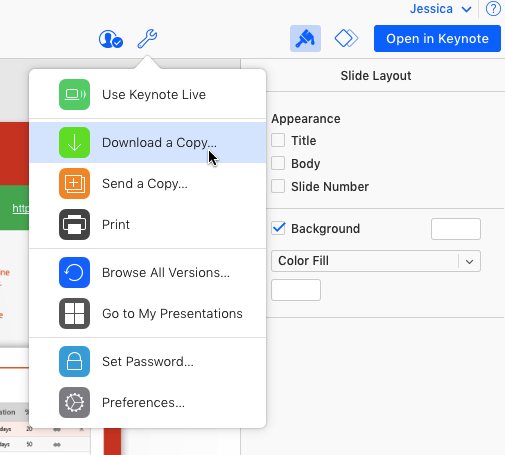Choose Use Keynote Live
Image resolution: width=505 pixels, height=455 pixels.
coord(148,94)
